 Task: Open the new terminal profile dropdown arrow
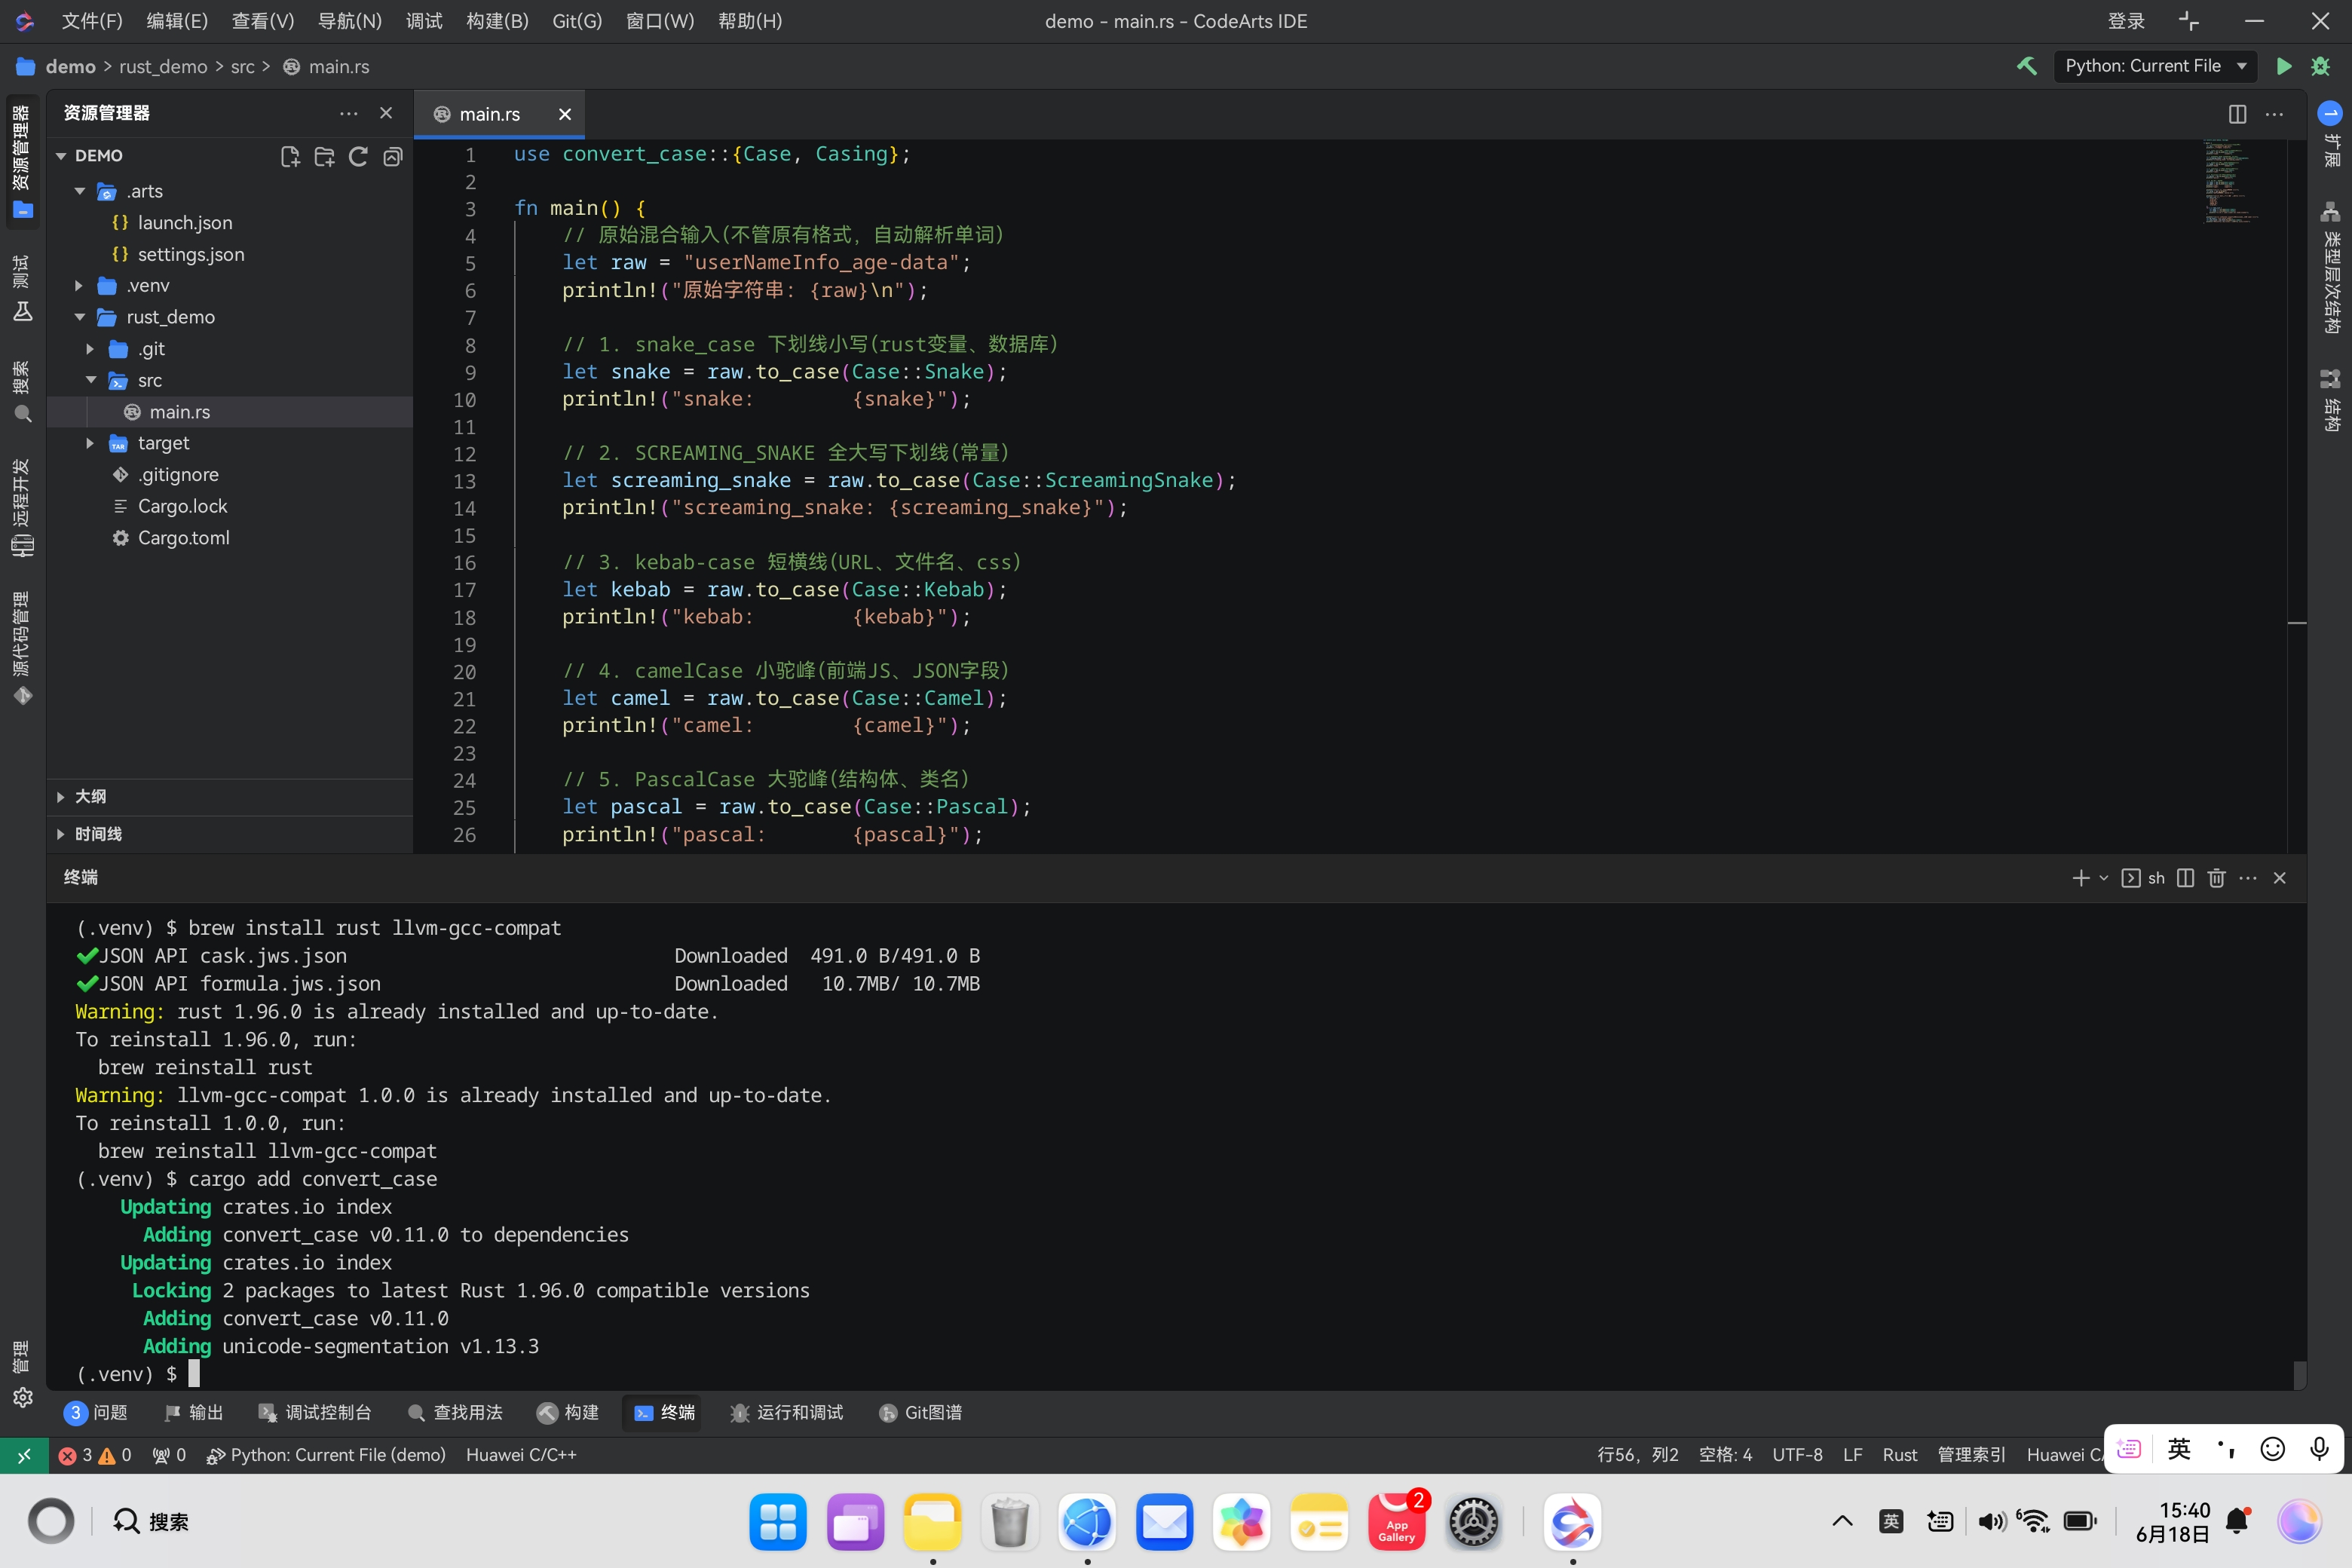[x=2104, y=878]
